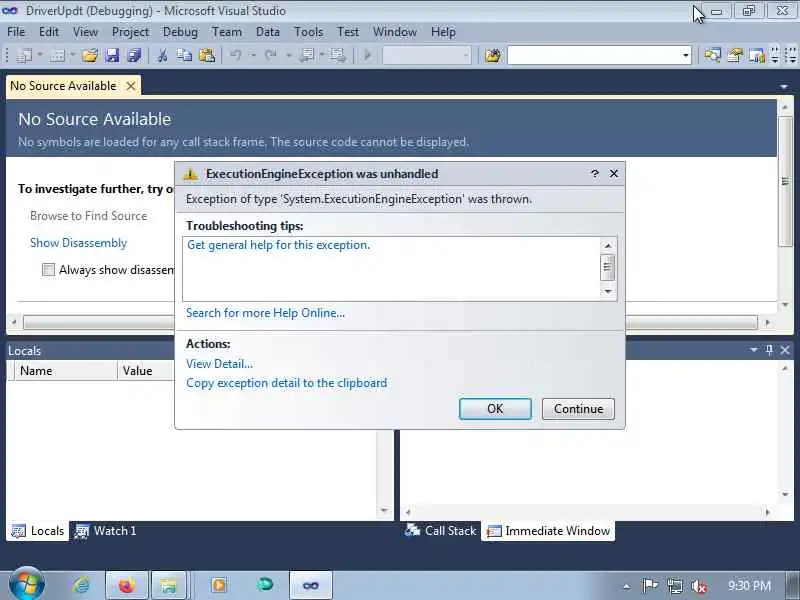Launch Internet Explorer from taskbar
The image size is (800, 600).
click(81, 585)
